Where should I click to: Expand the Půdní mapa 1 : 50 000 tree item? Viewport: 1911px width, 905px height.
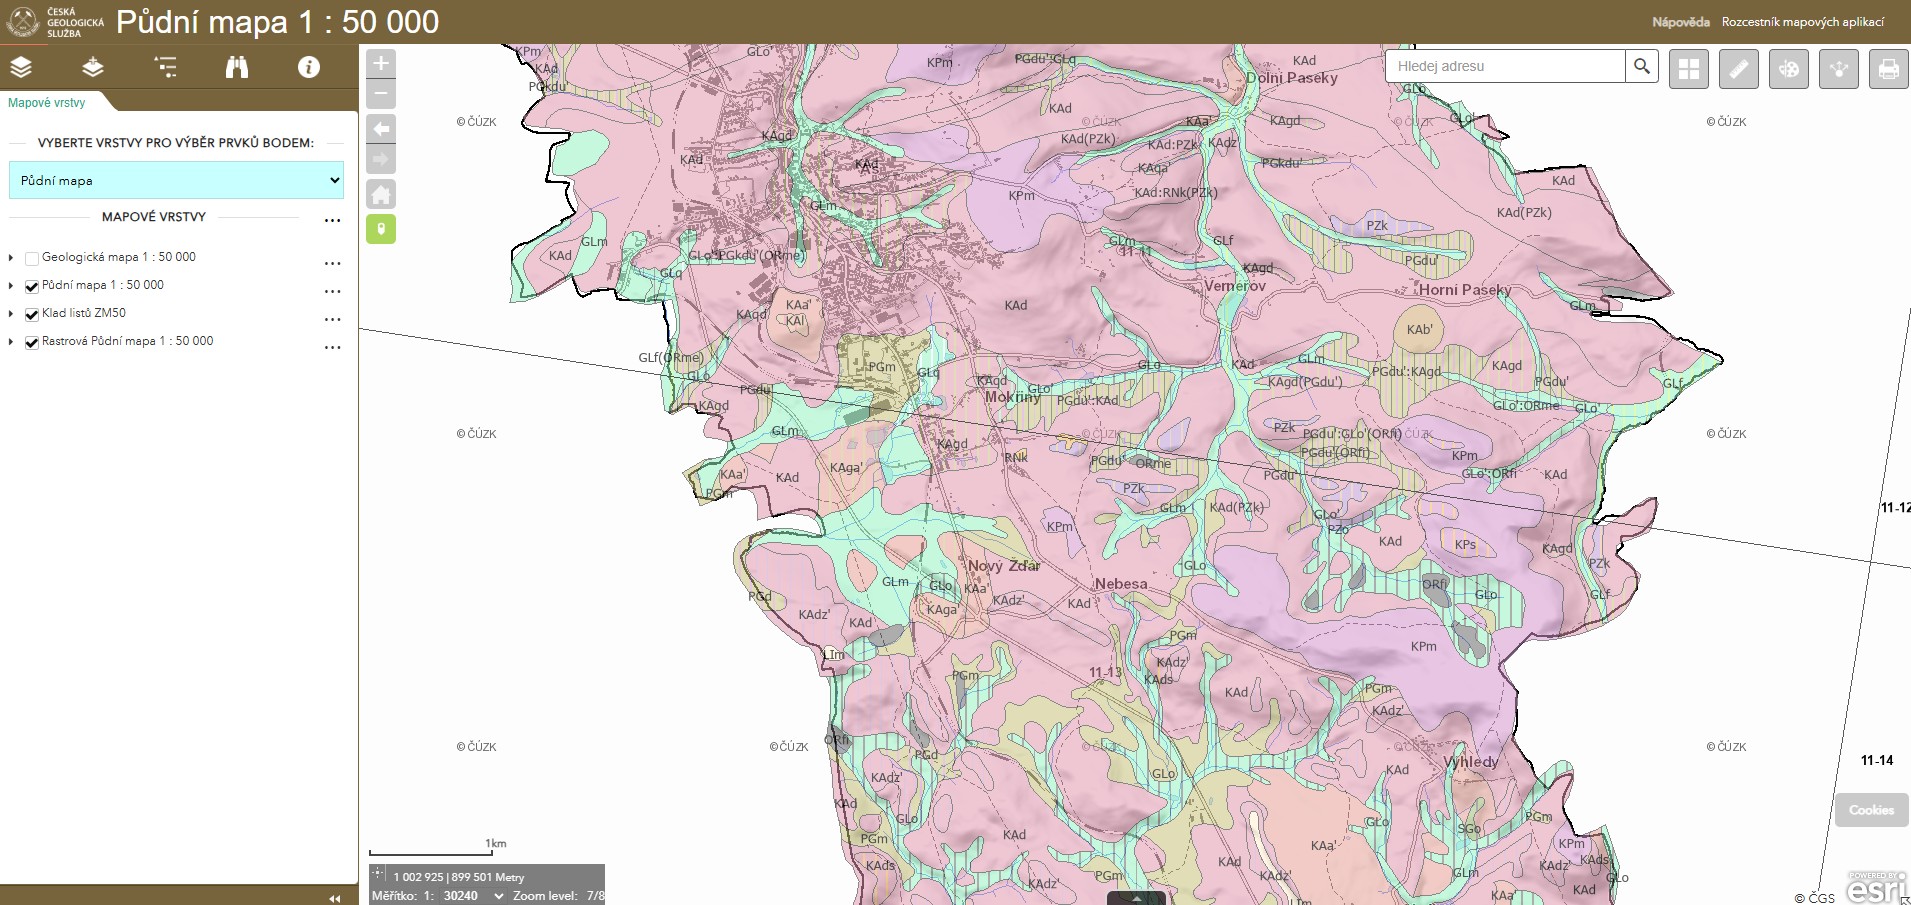pyautogui.click(x=12, y=285)
